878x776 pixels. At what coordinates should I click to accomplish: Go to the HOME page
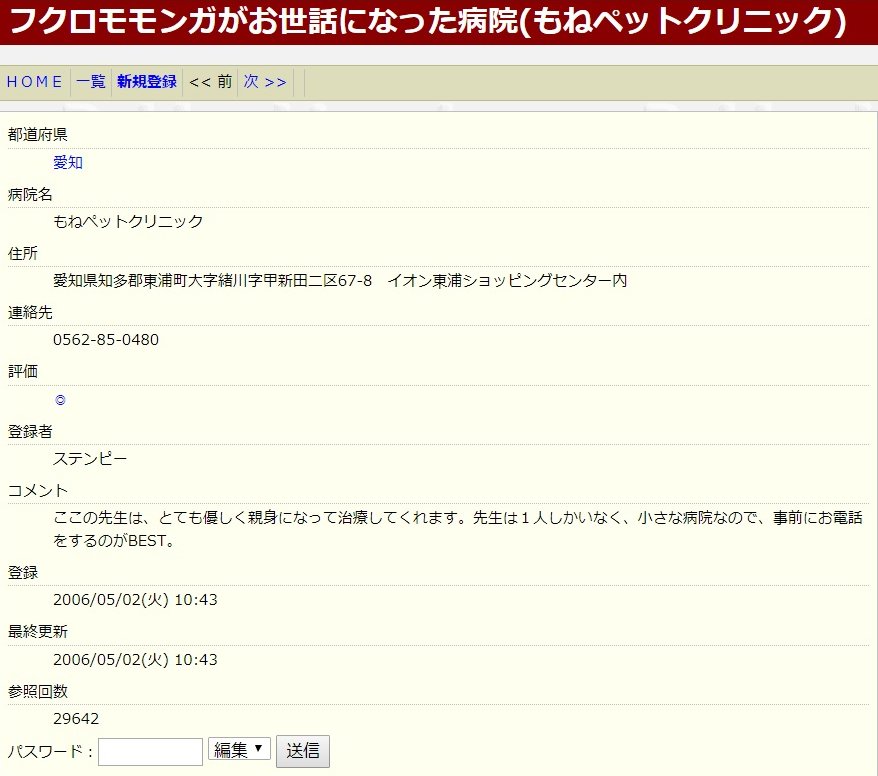coord(35,82)
